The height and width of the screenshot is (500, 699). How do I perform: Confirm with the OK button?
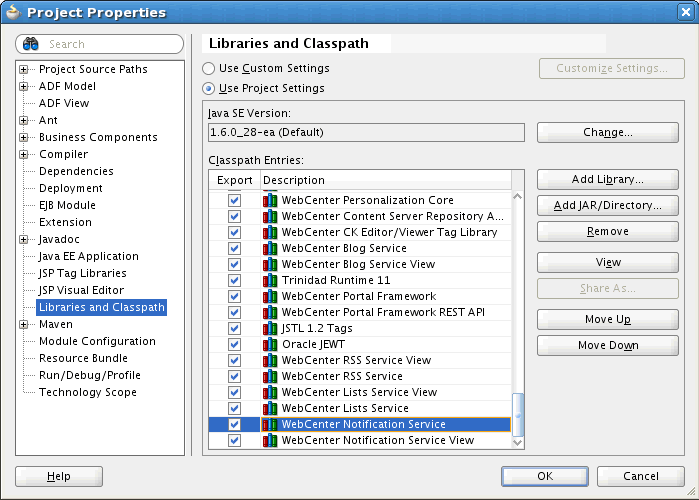545,476
